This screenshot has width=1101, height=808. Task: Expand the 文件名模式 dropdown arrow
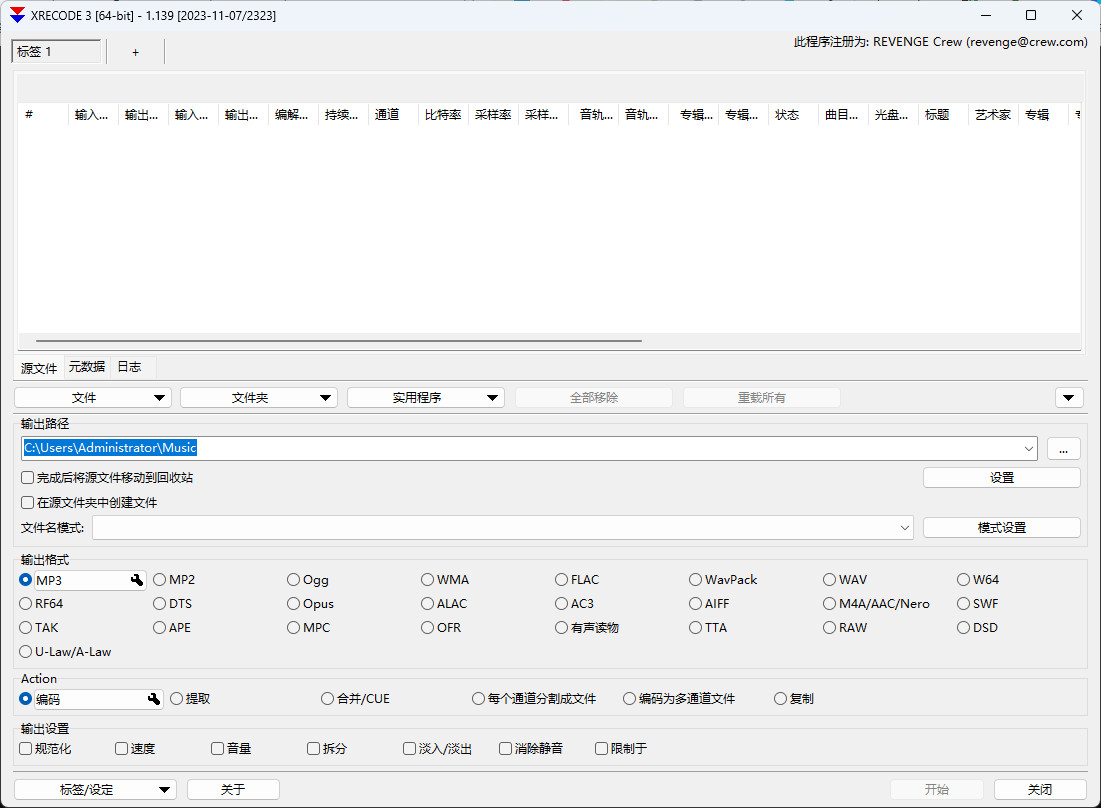click(x=904, y=528)
